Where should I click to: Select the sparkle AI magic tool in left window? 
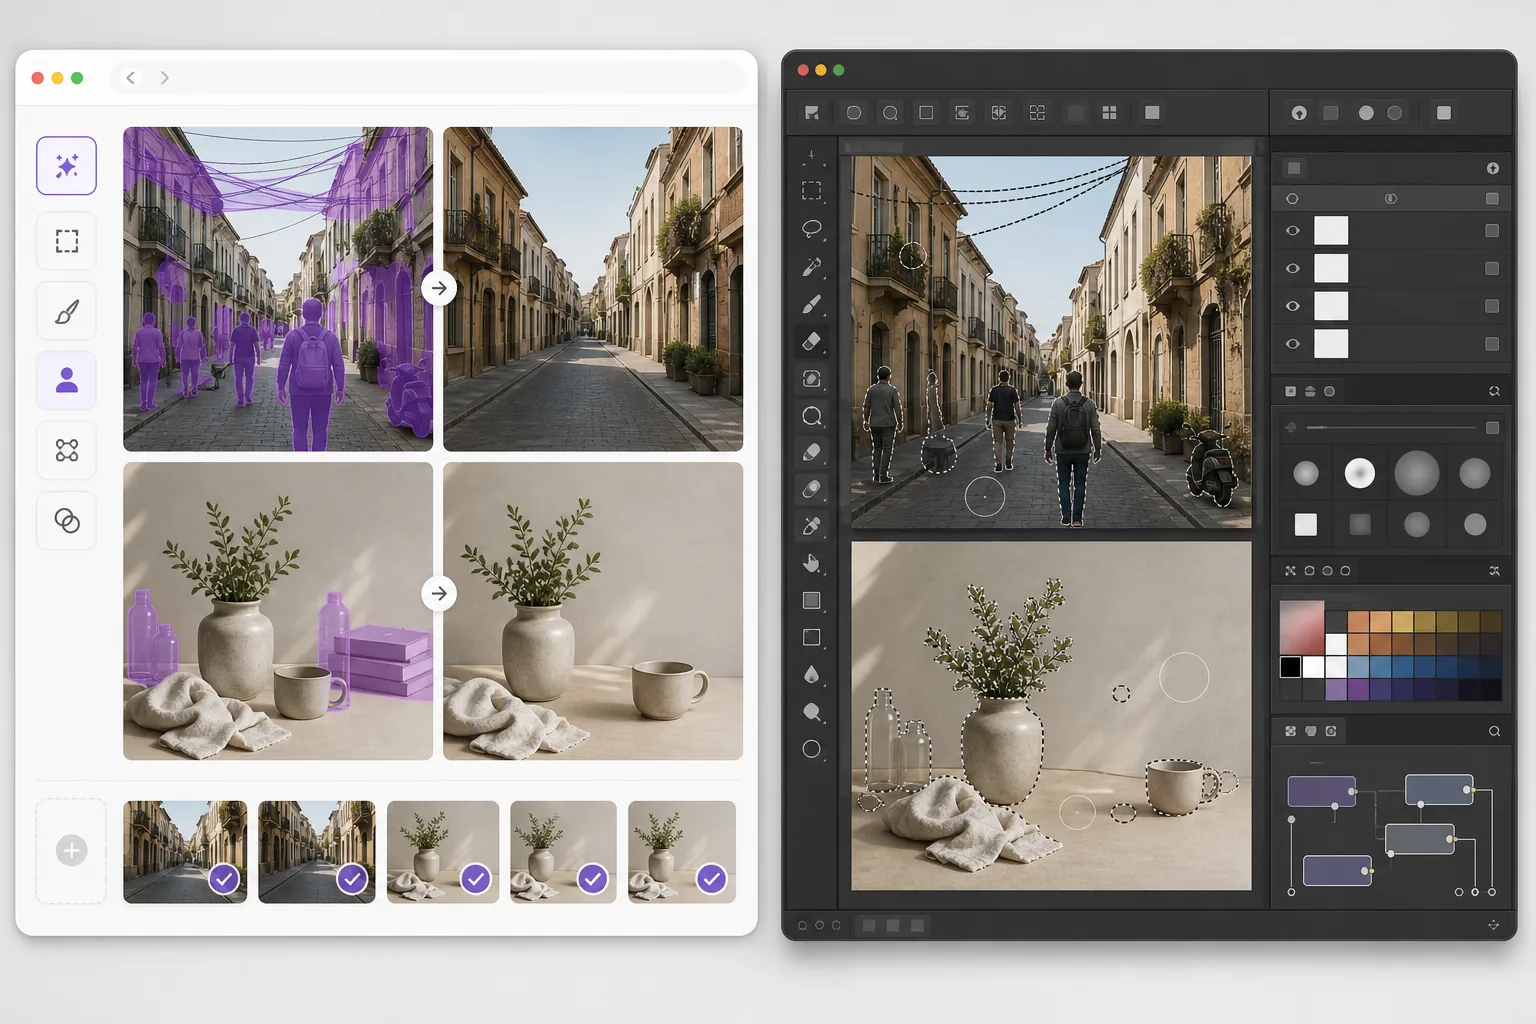pyautogui.click(x=67, y=166)
